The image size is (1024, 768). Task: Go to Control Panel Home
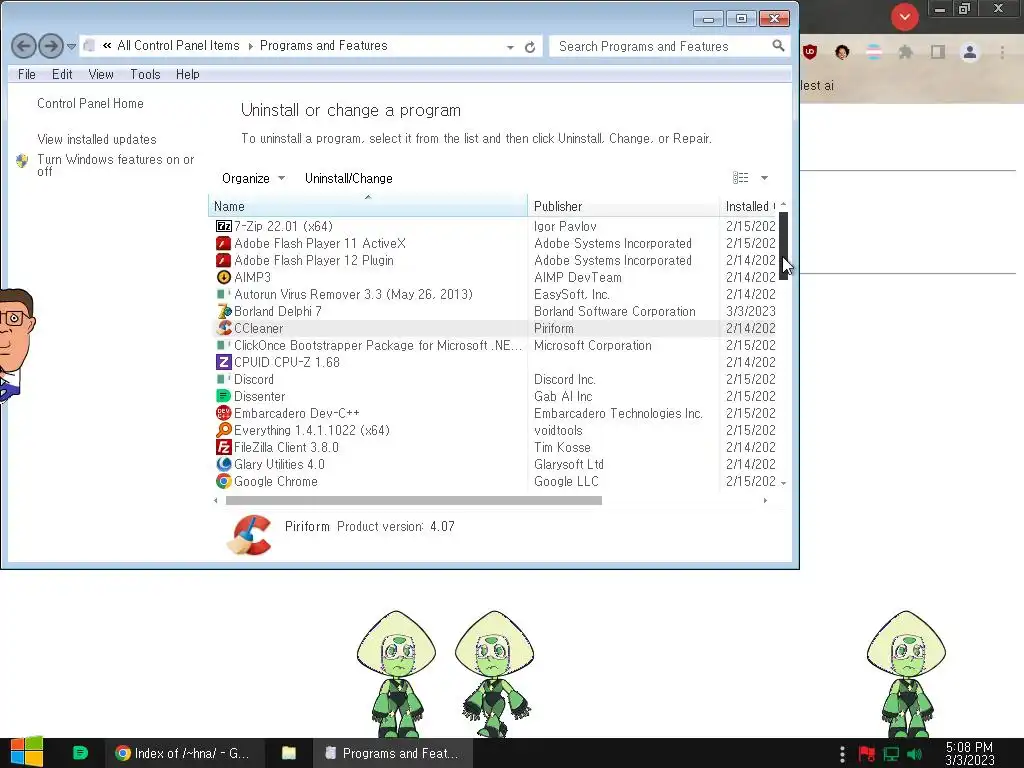coord(90,103)
